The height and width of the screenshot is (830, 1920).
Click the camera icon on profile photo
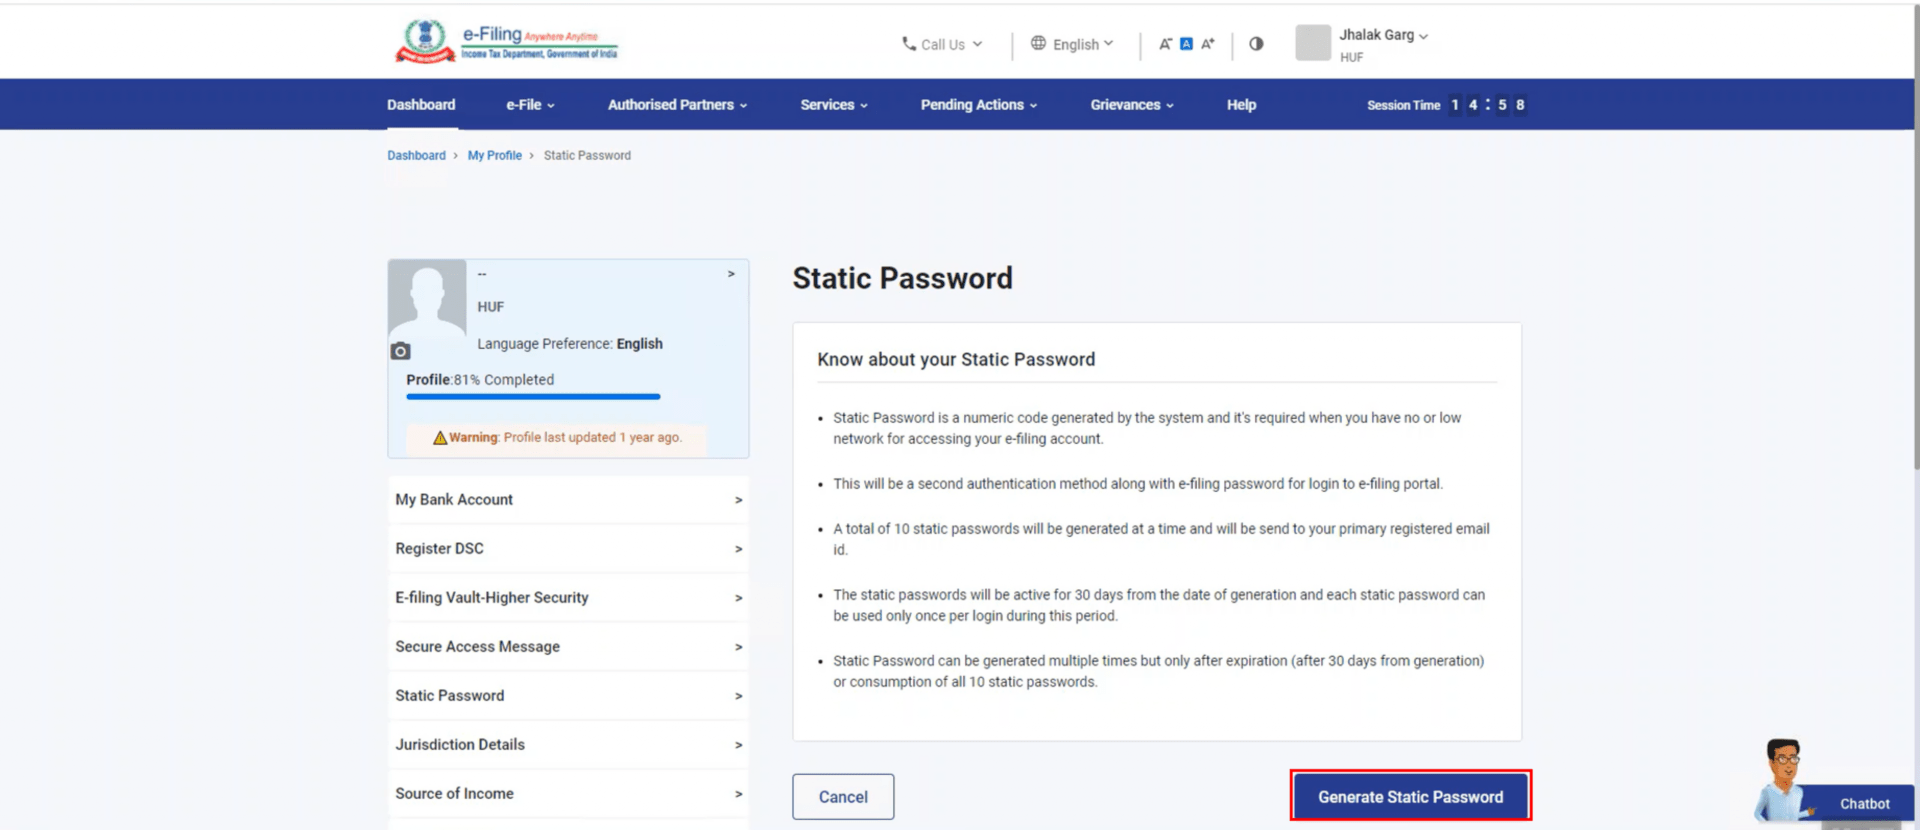pyautogui.click(x=401, y=351)
